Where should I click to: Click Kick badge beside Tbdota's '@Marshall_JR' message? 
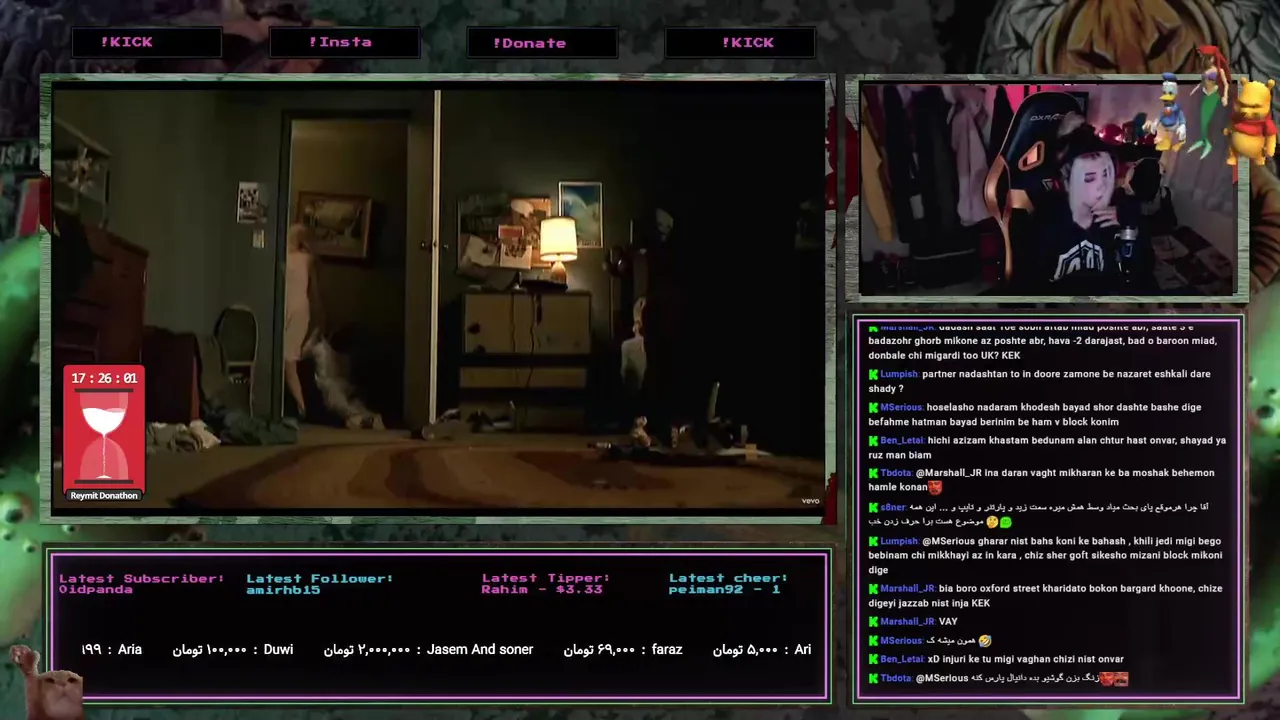pyautogui.click(x=874, y=474)
